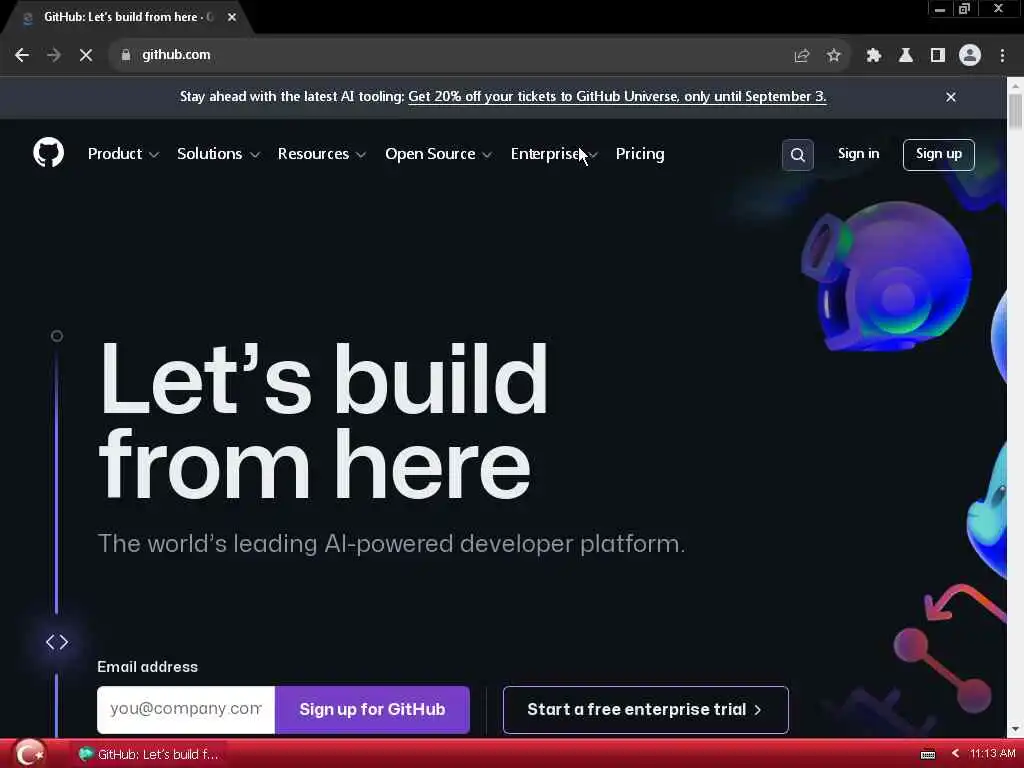The image size is (1024, 768).
Task: Expand the Product dropdown menu
Action: coord(123,154)
